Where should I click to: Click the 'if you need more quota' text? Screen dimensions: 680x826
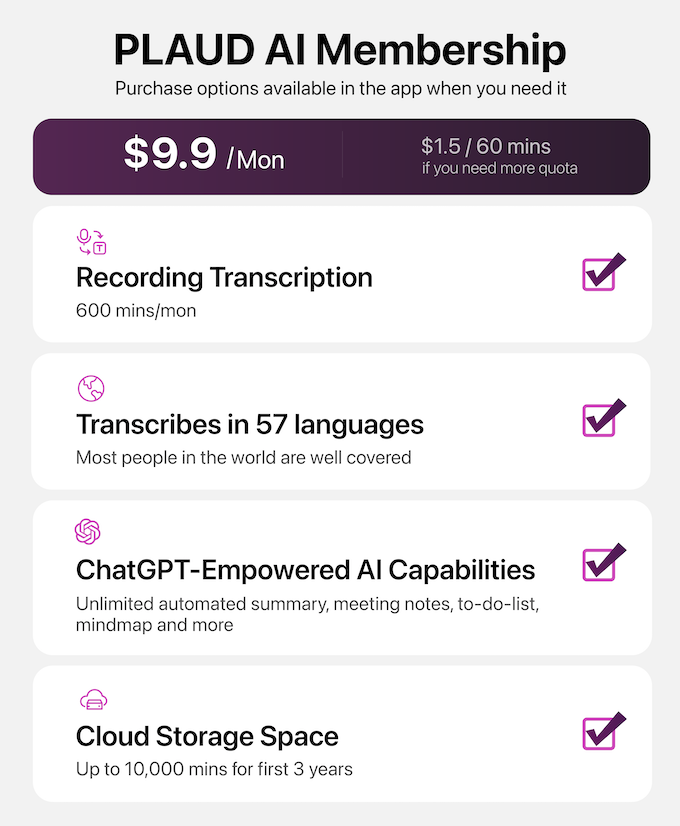click(x=499, y=169)
